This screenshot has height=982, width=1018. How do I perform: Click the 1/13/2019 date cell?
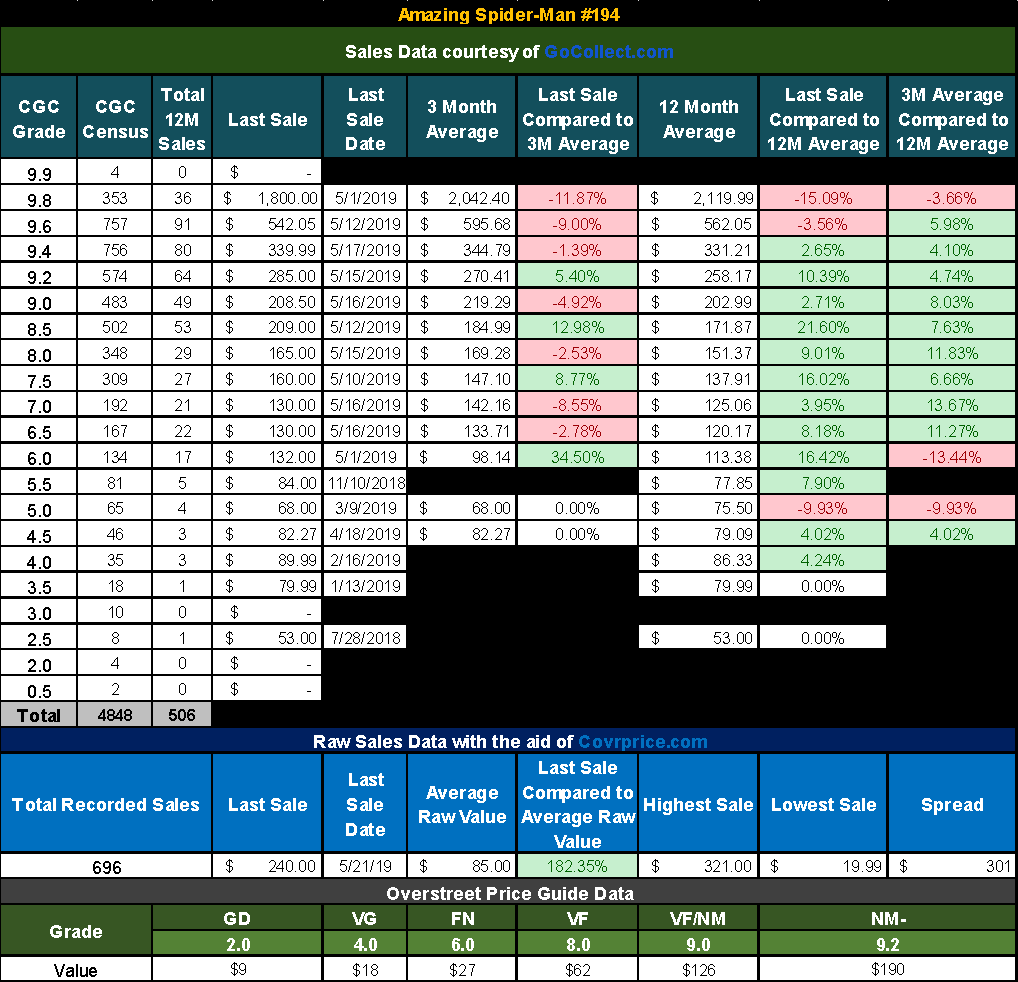point(365,586)
